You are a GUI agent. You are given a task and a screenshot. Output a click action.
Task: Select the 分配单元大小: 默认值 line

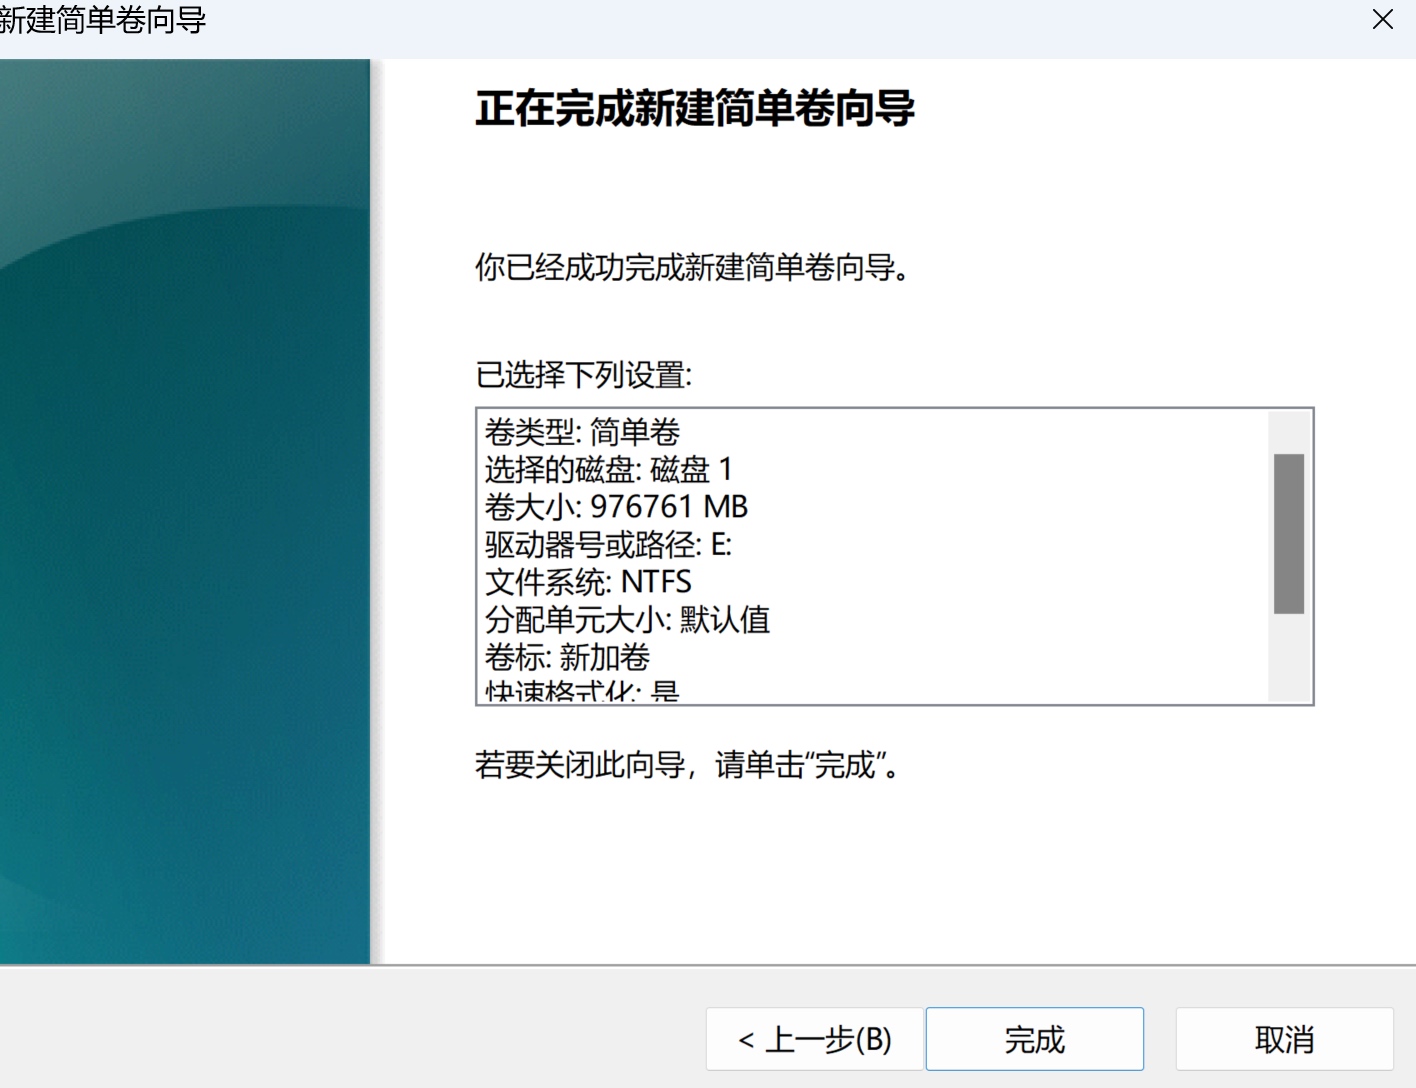(x=627, y=620)
